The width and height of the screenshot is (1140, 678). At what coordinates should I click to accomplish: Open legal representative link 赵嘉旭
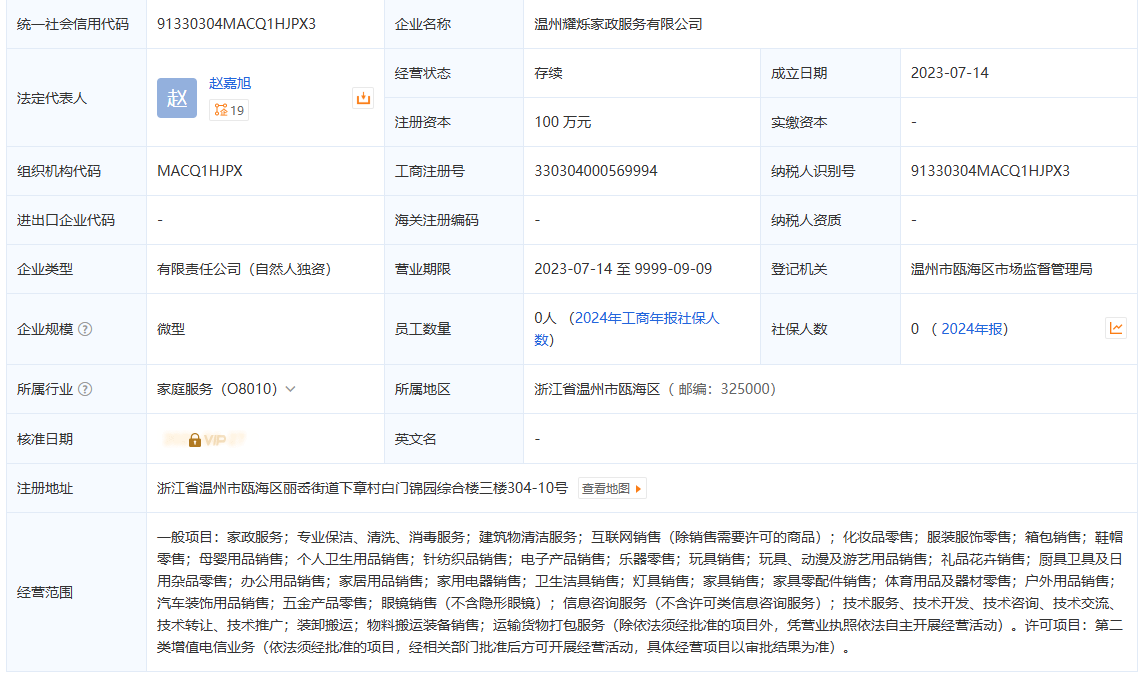click(230, 83)
